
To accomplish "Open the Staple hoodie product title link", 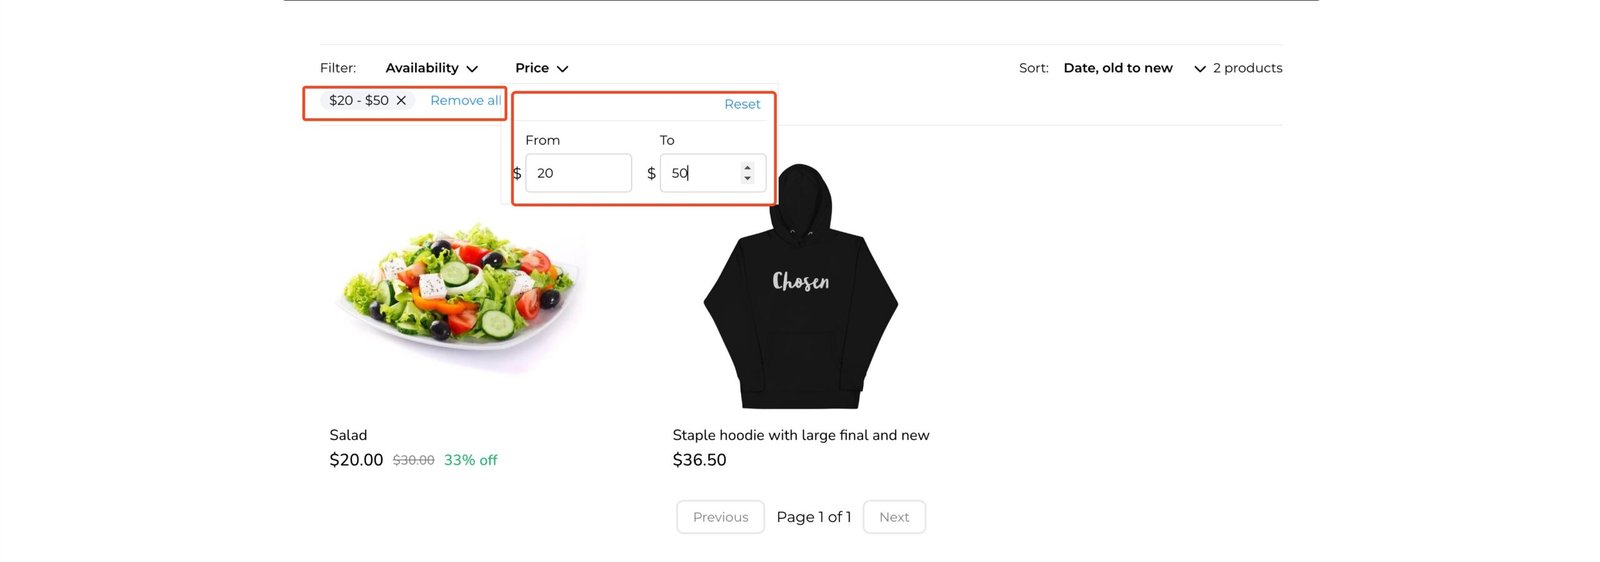I will [x=800, y=435].
